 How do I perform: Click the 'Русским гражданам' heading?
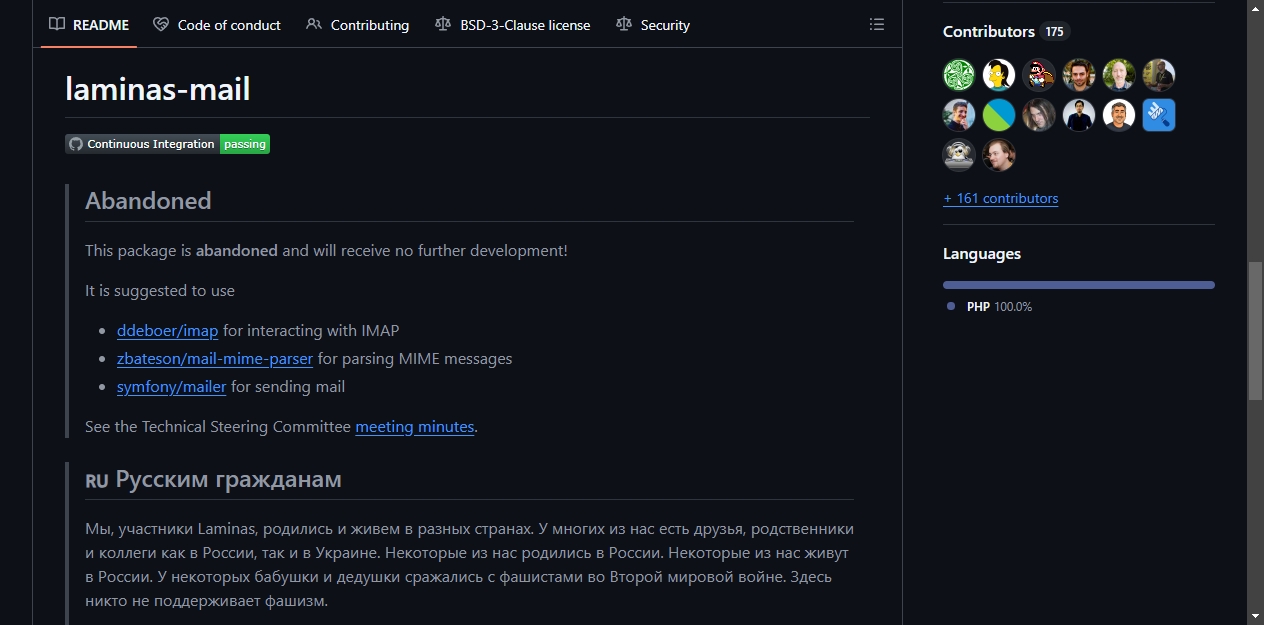213,479
